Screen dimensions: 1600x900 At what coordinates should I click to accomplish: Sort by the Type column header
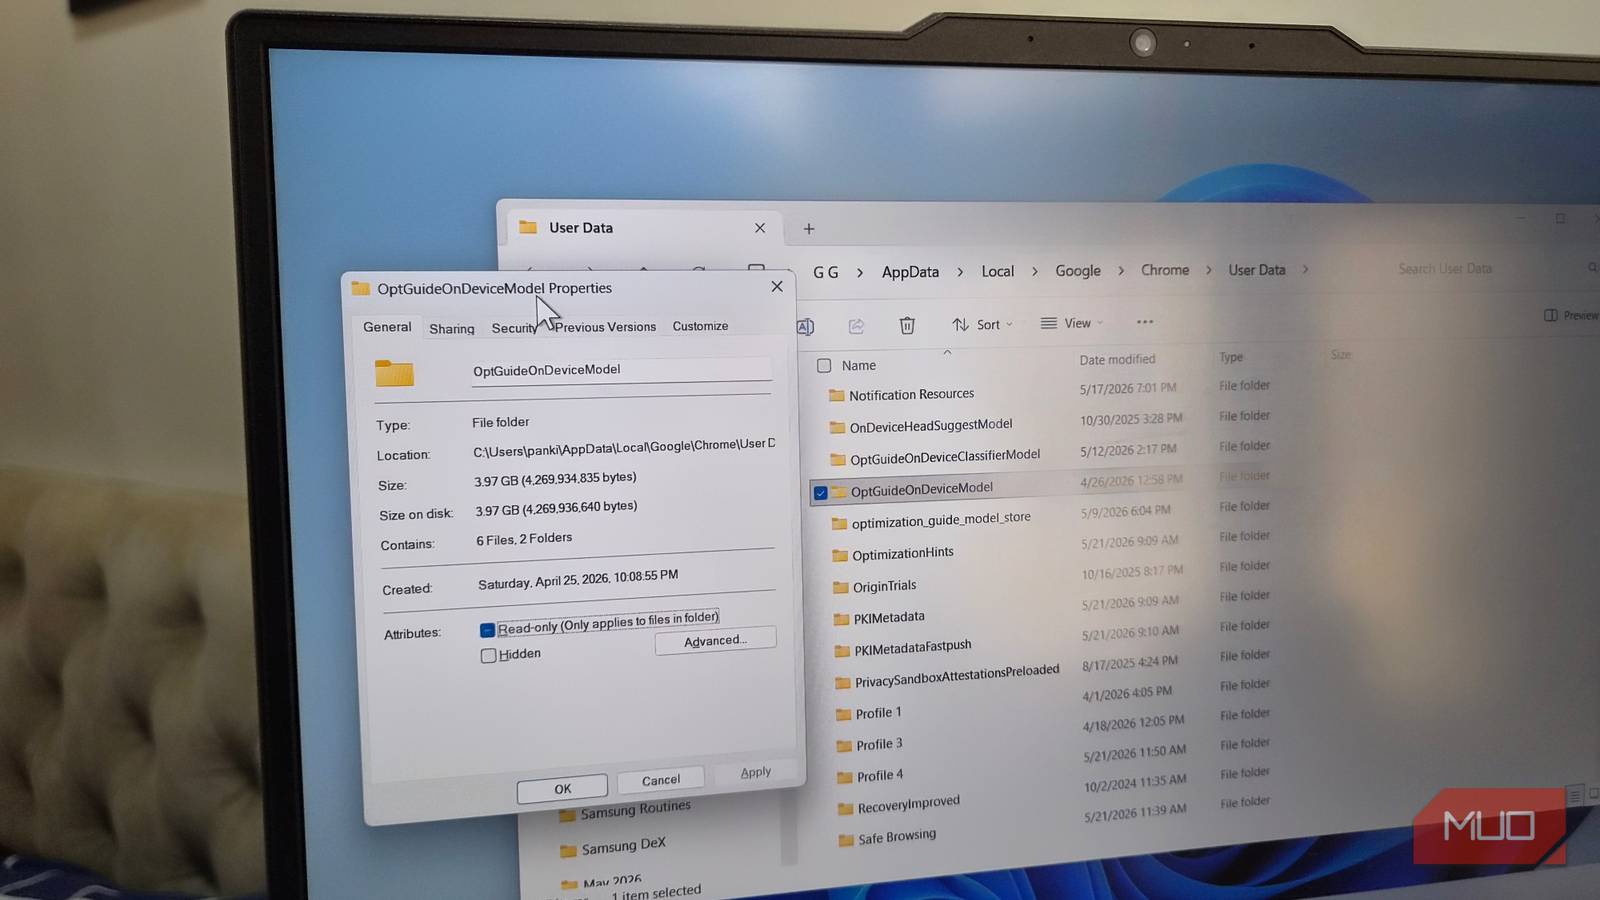tap(1231, 357)
